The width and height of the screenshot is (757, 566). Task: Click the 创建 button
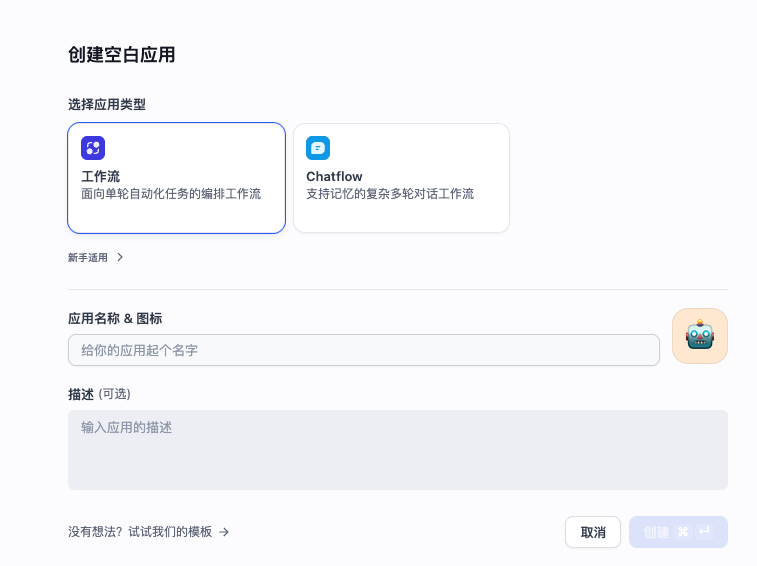pyautogui.click(x=656, y=532)
